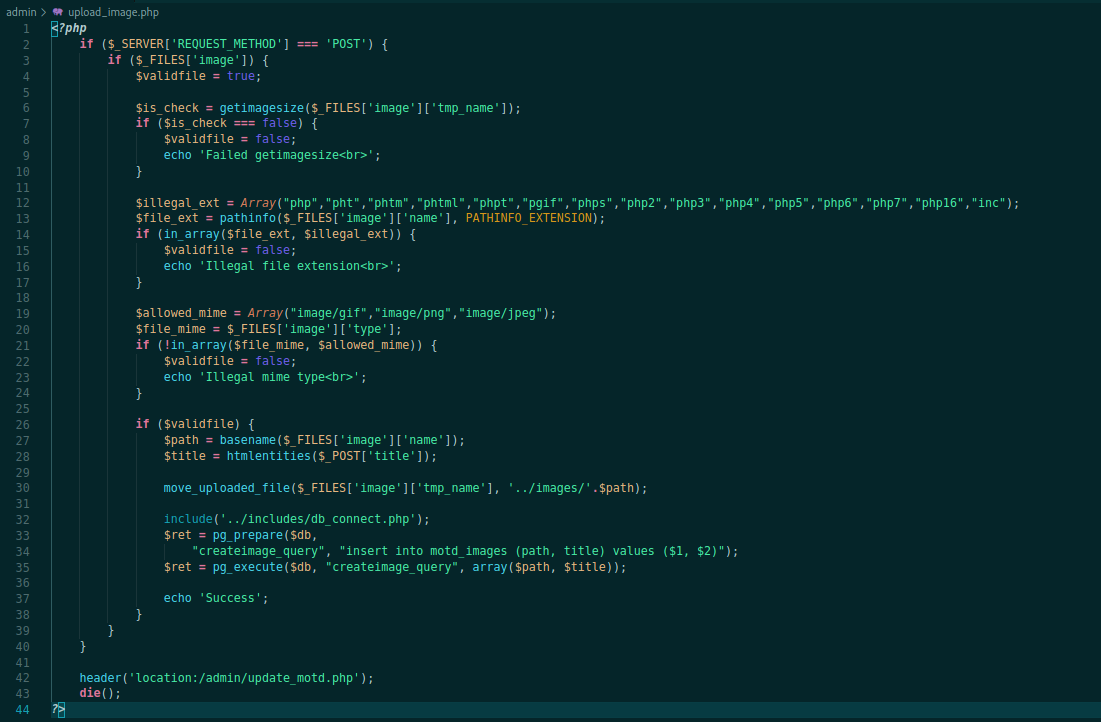Screen dimensions: 1101x722
Task: Click the true value on line 4
Action: pos(241,76)
